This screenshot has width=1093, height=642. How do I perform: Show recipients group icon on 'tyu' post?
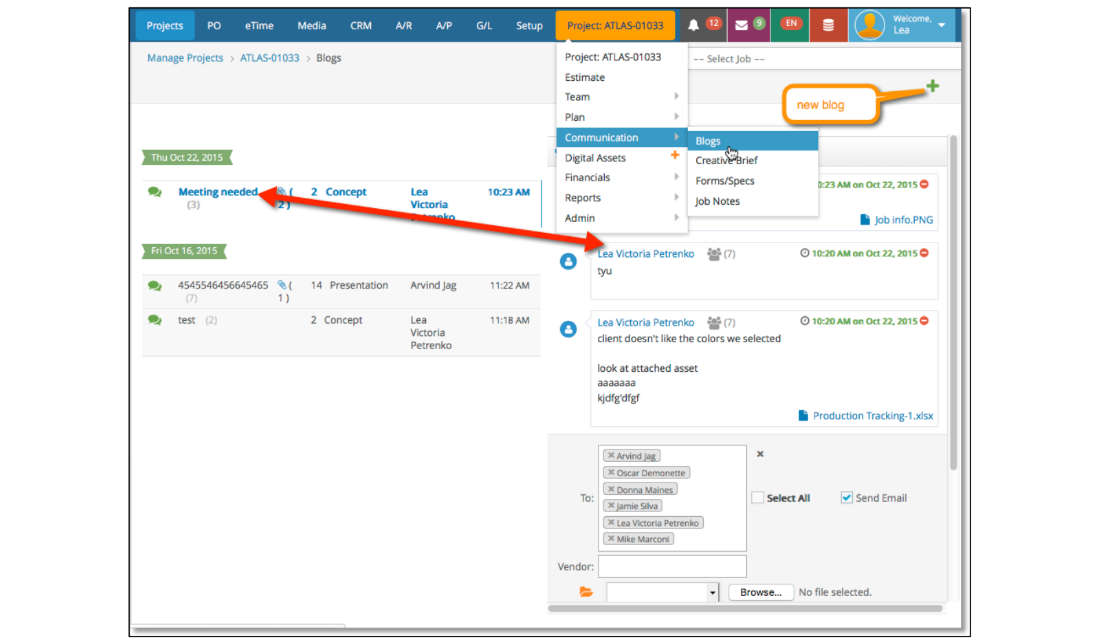(x=714, y=254)
